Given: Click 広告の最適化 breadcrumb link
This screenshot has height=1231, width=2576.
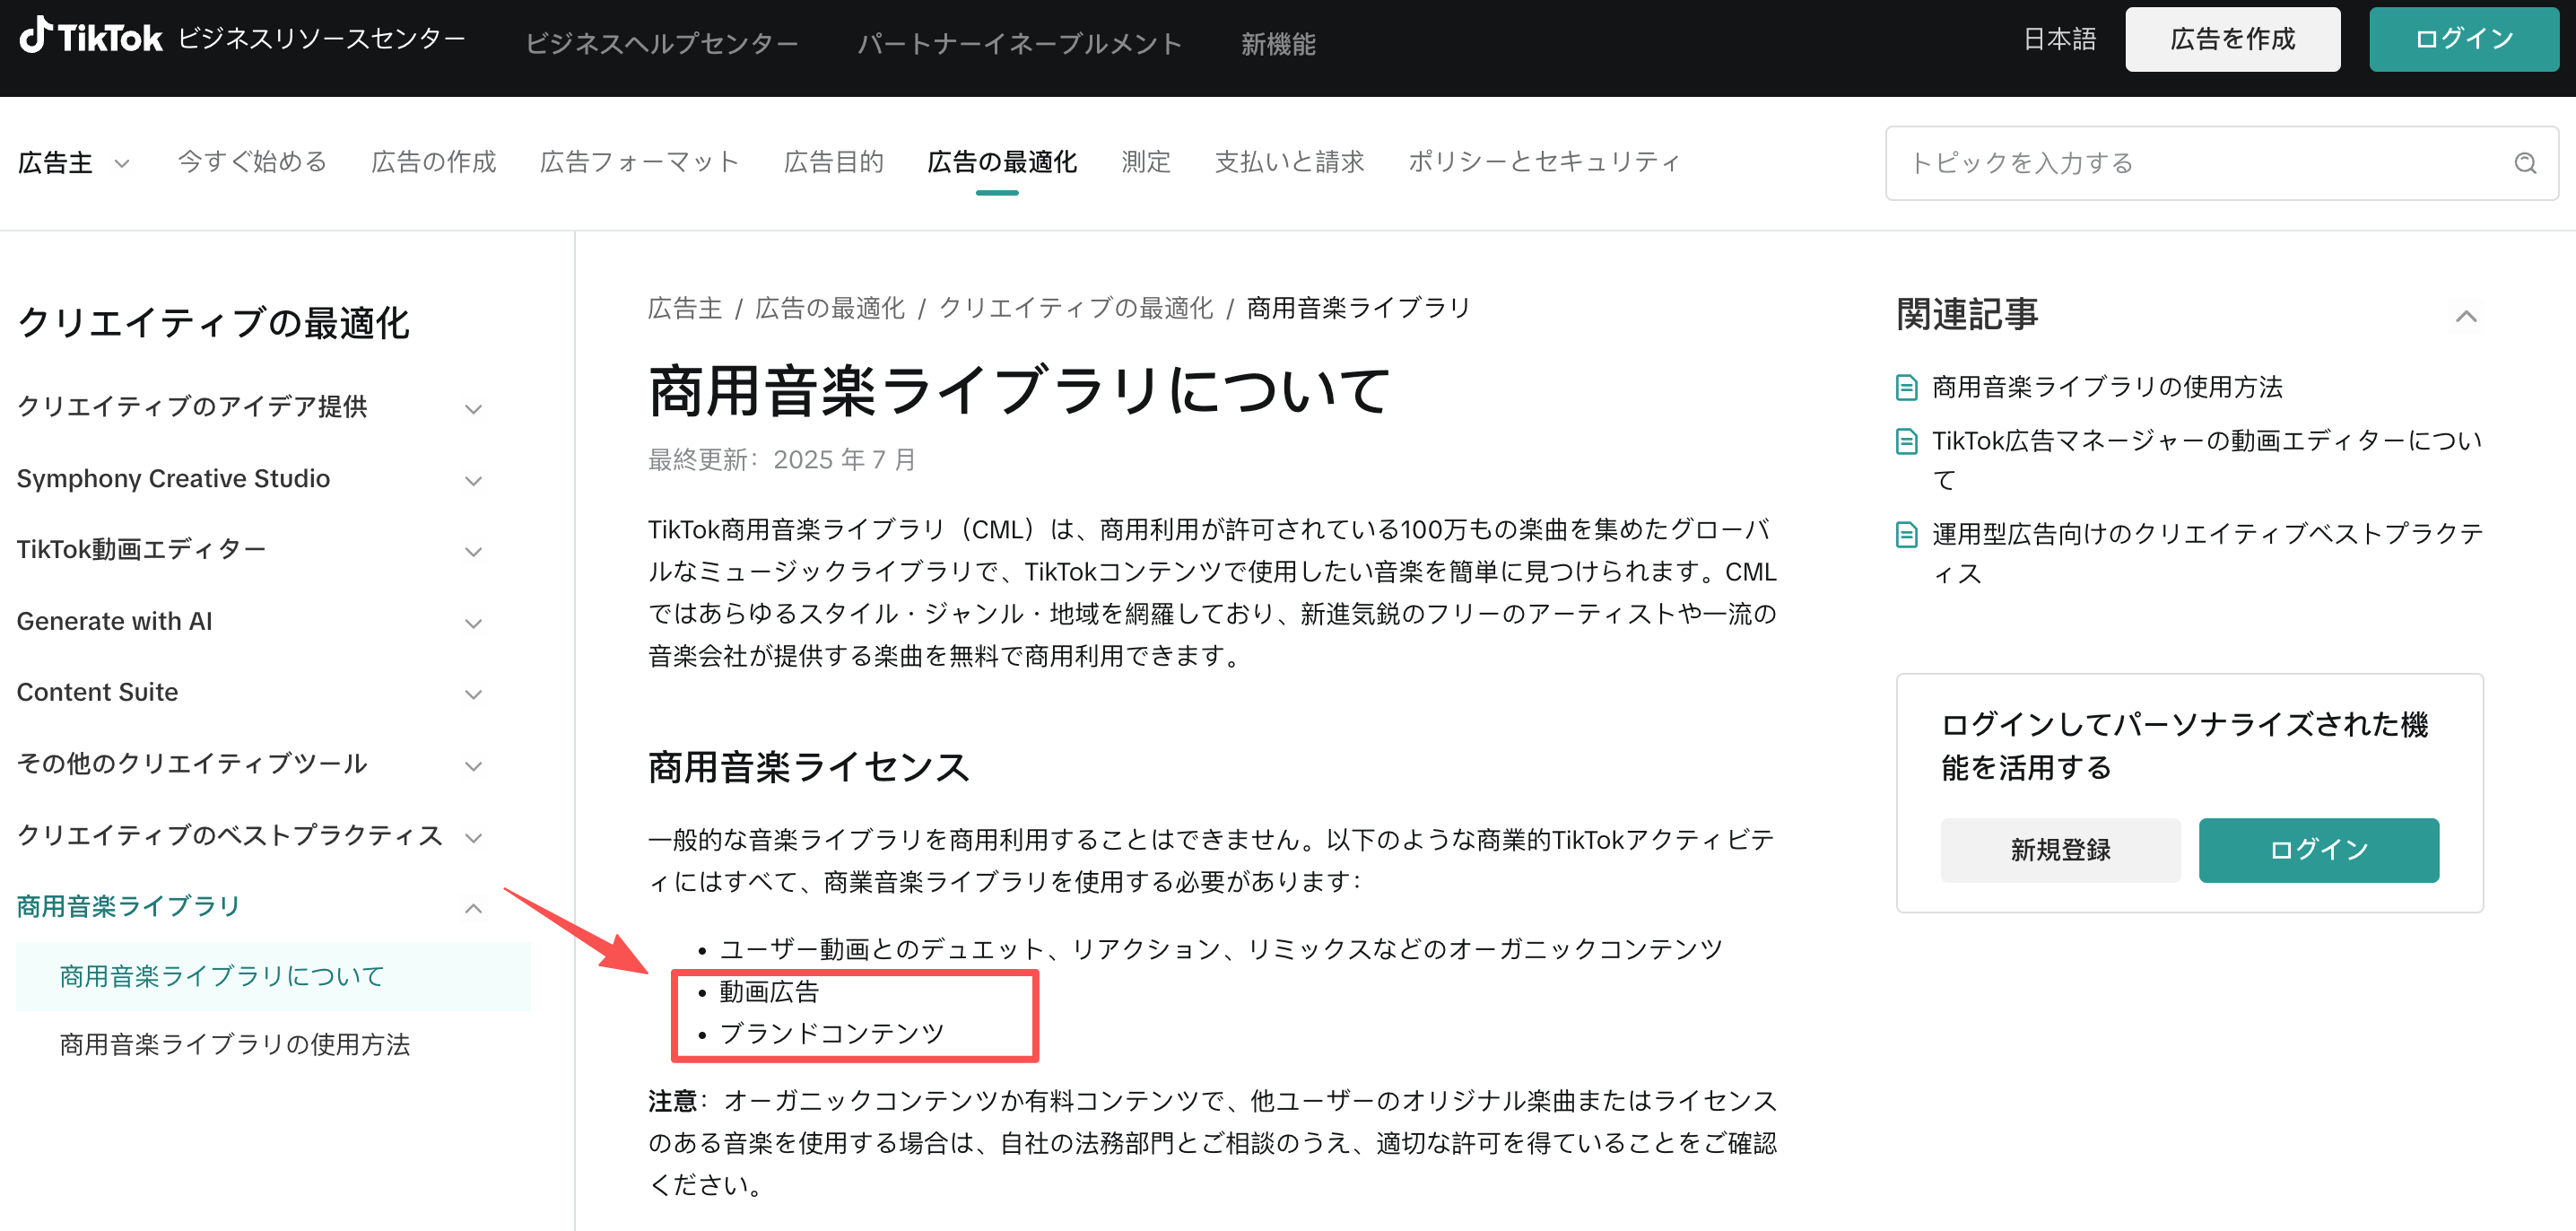Looking at the screenshot, I should (x=829, y=308).
